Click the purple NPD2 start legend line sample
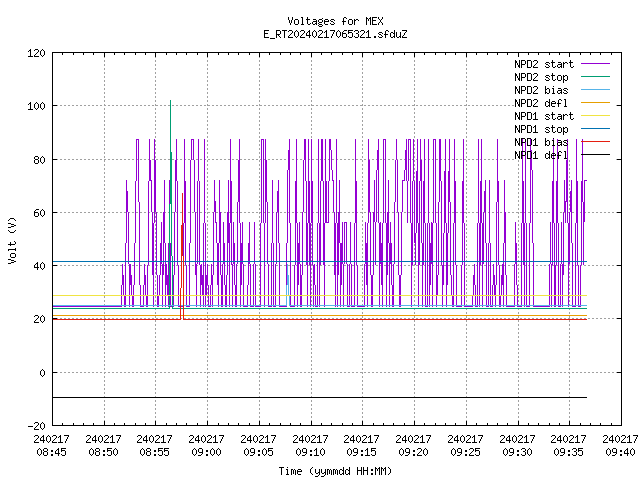Image resolution: width=640 pixels, height=480 pixels. pos(596,64)
